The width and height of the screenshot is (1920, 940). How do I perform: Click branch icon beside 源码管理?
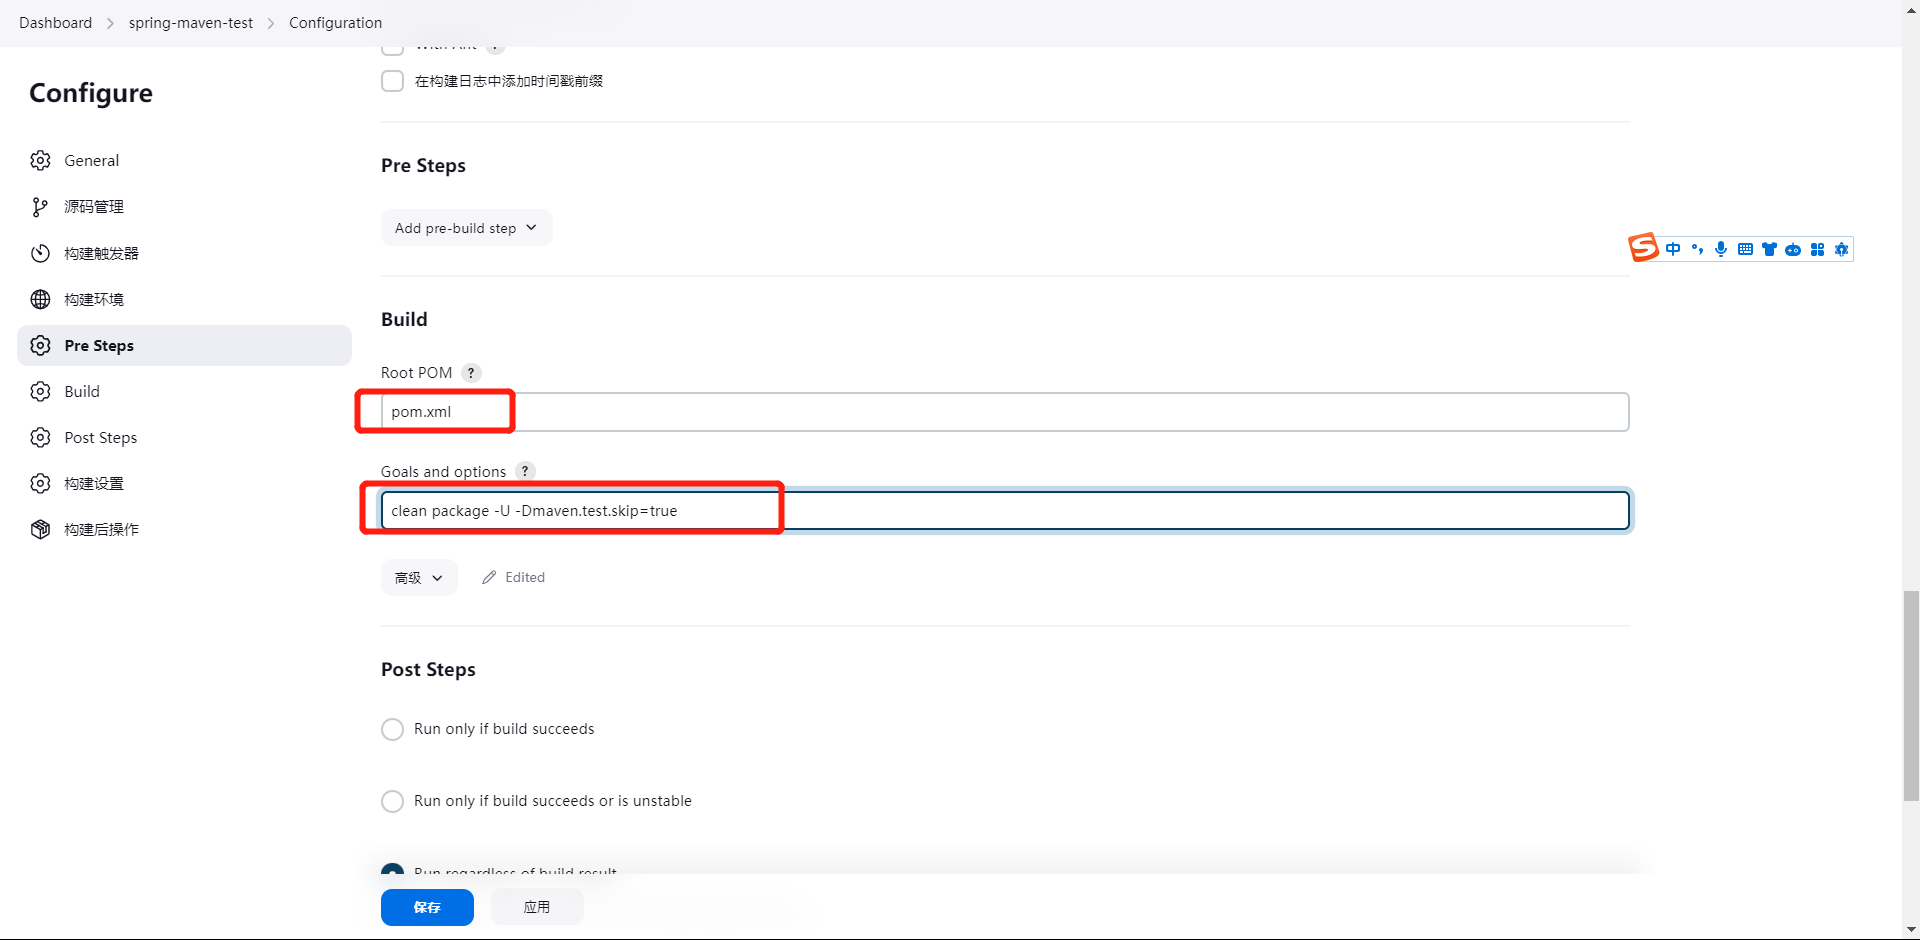(x=40, y=207)
